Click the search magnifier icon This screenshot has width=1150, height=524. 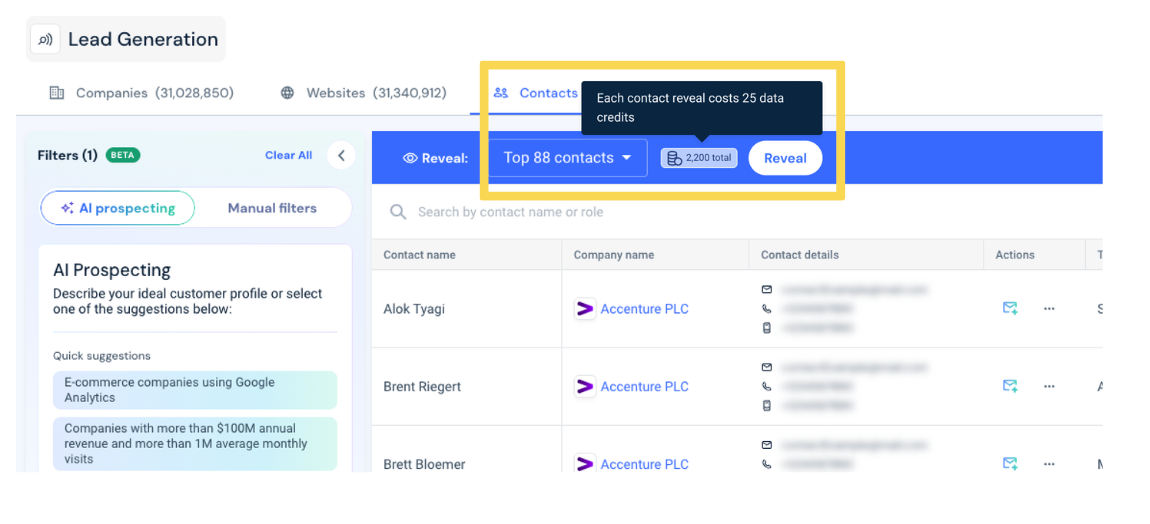(x=398, y=212)
